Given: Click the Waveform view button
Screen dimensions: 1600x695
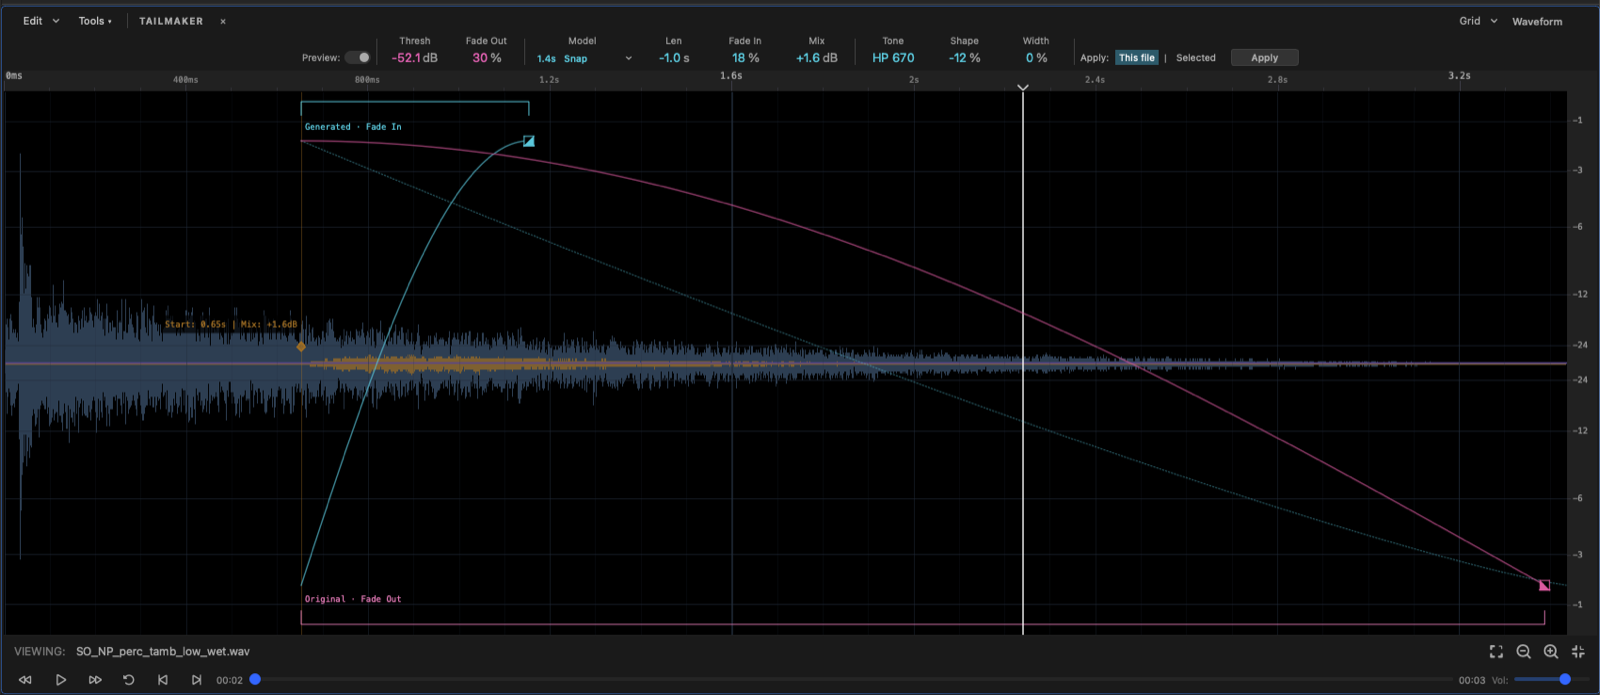Looking at the screenshot, I should (x=1537, y=21).
